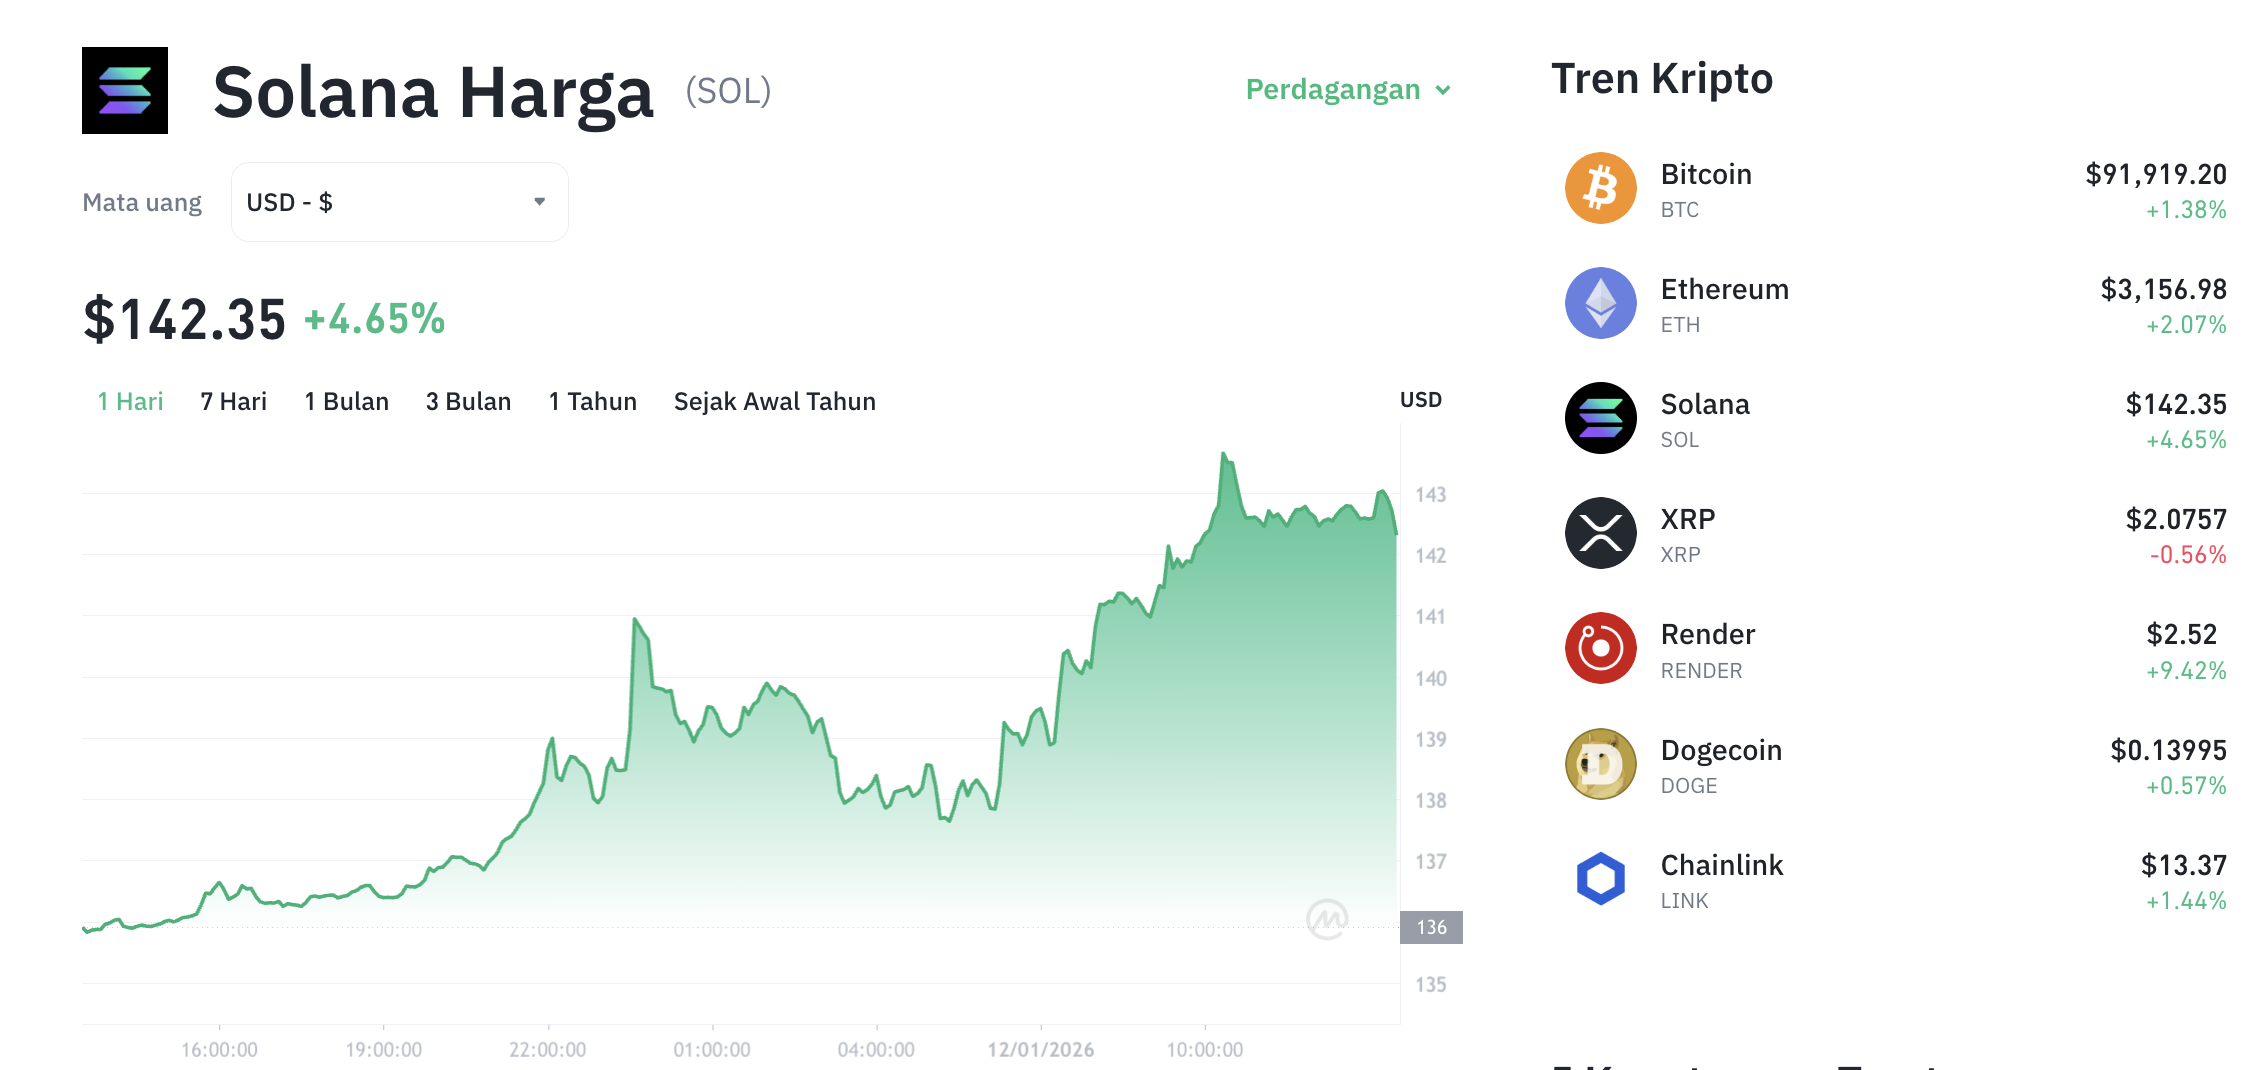This screenshot has height=1070, width=2248.
Task: Click the Chainlink name link
Action: click(x=1722, y=865)
